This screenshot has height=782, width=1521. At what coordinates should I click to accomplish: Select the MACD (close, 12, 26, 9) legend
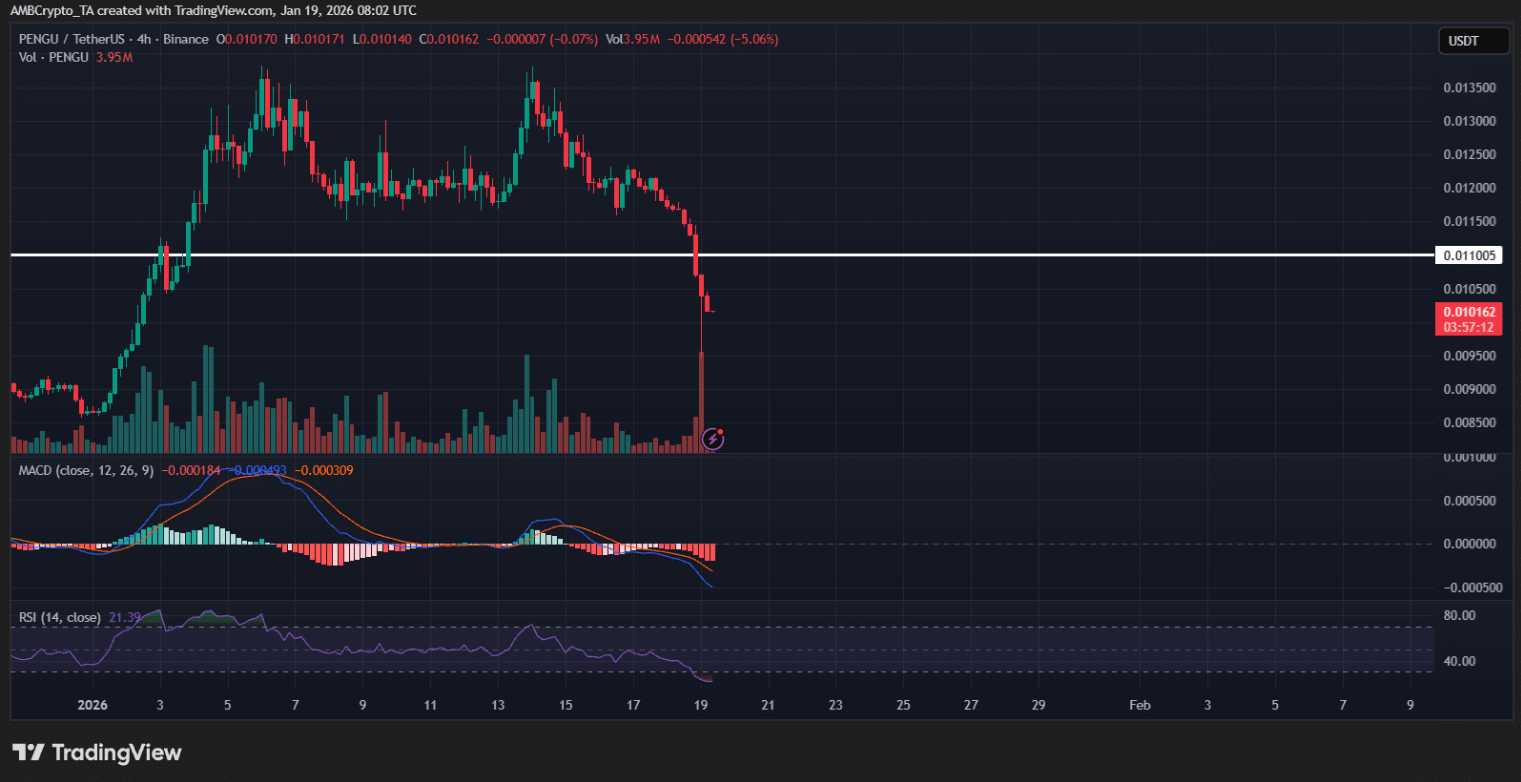pos(87,470)
